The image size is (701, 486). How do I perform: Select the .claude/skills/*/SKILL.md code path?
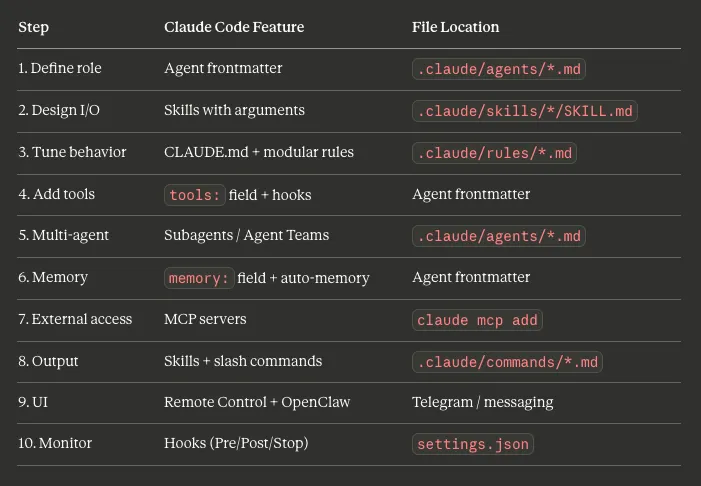(x=525, y=111)
